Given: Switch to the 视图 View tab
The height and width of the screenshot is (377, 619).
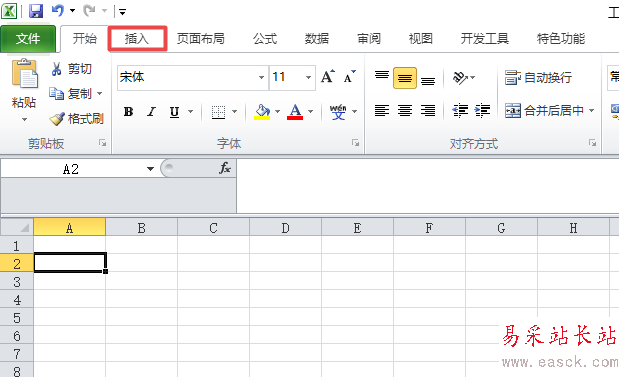Looking at the screenshot, I should 421,39.
